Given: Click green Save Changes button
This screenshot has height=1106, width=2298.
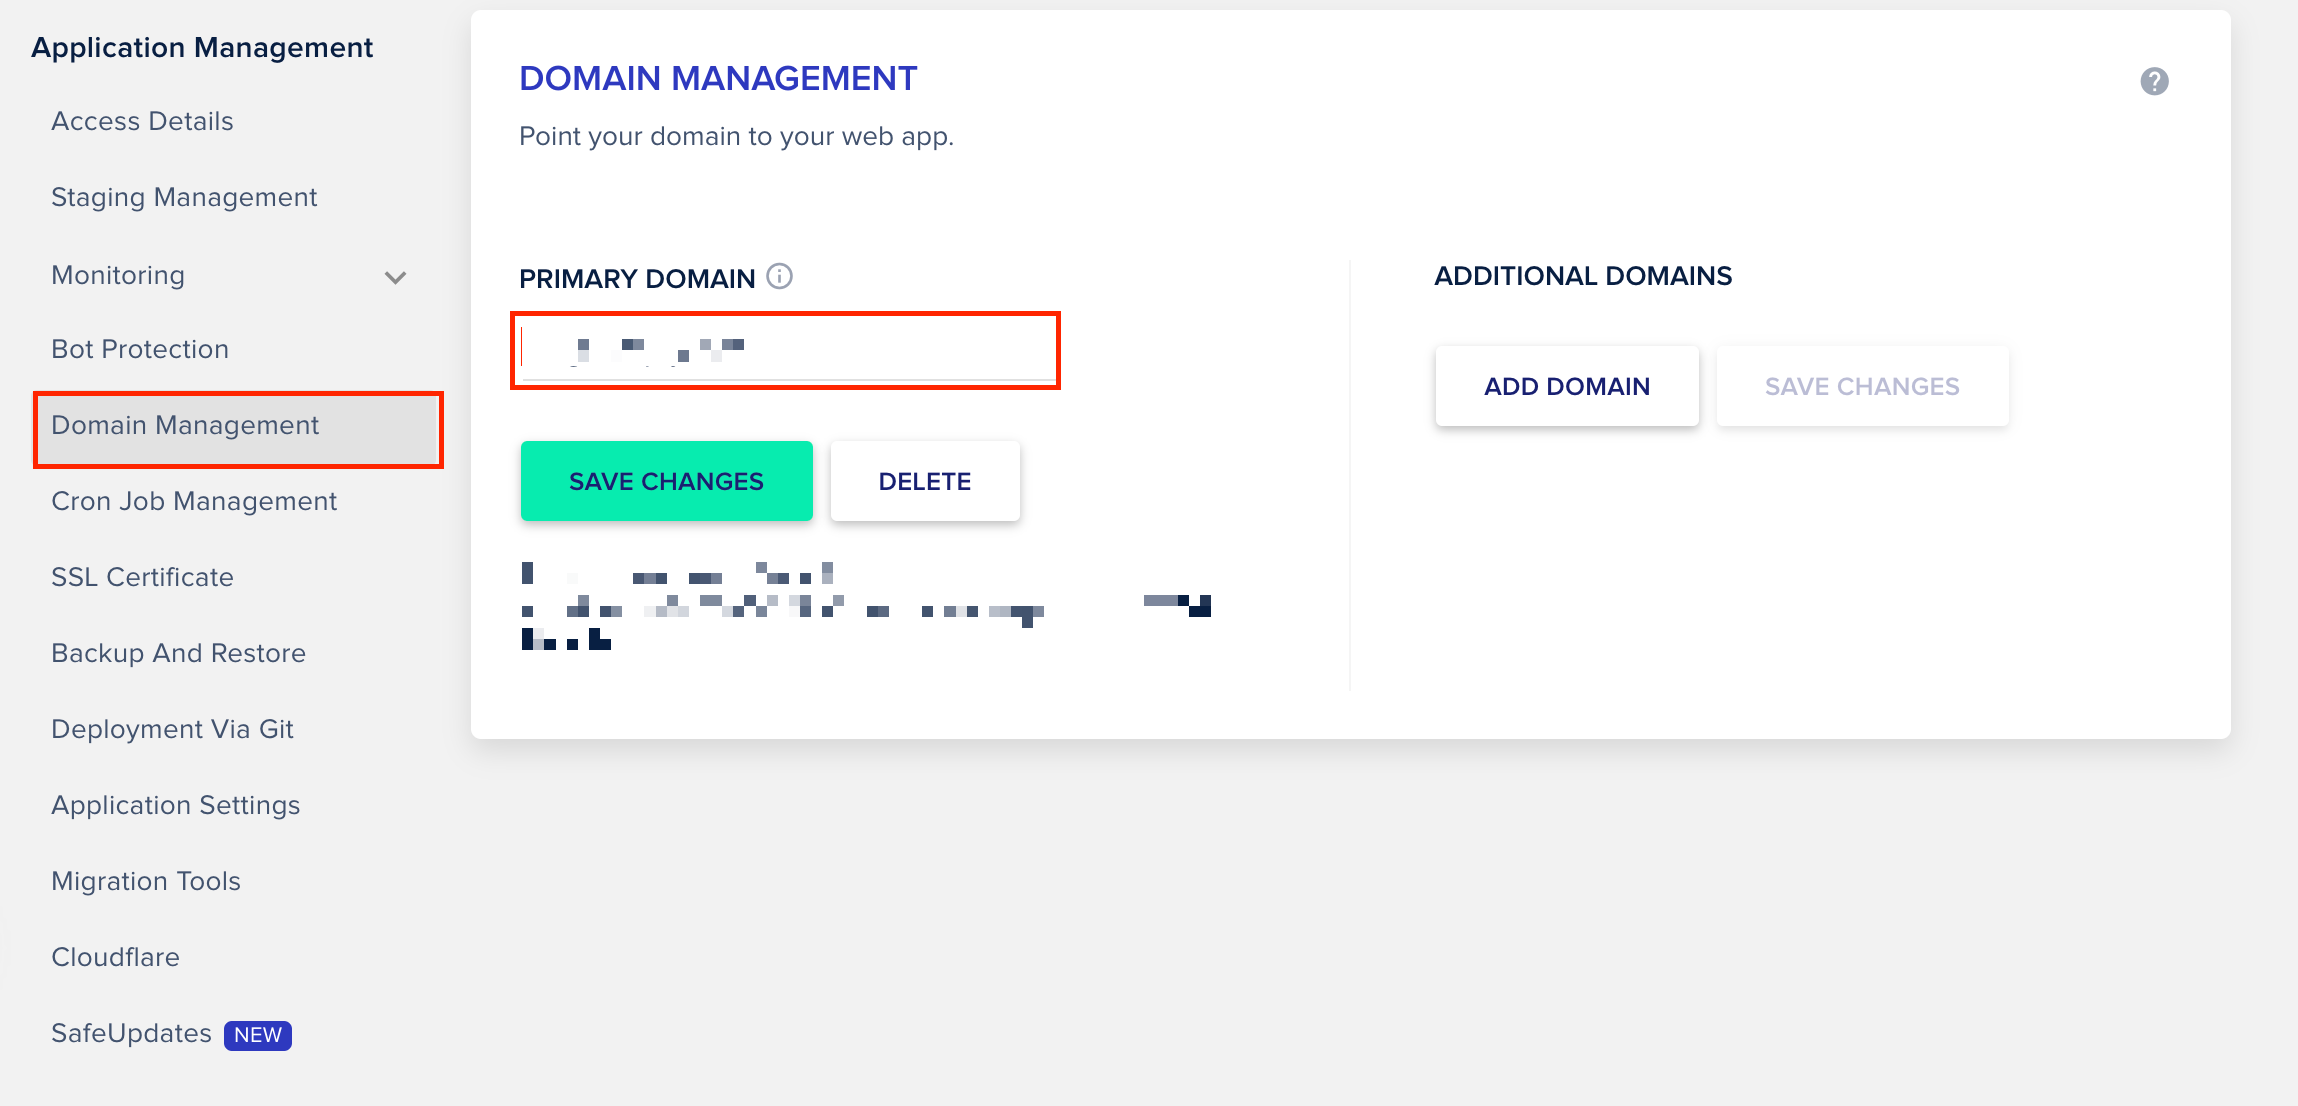Looking at the screenshot, I should tap(666, 481).
